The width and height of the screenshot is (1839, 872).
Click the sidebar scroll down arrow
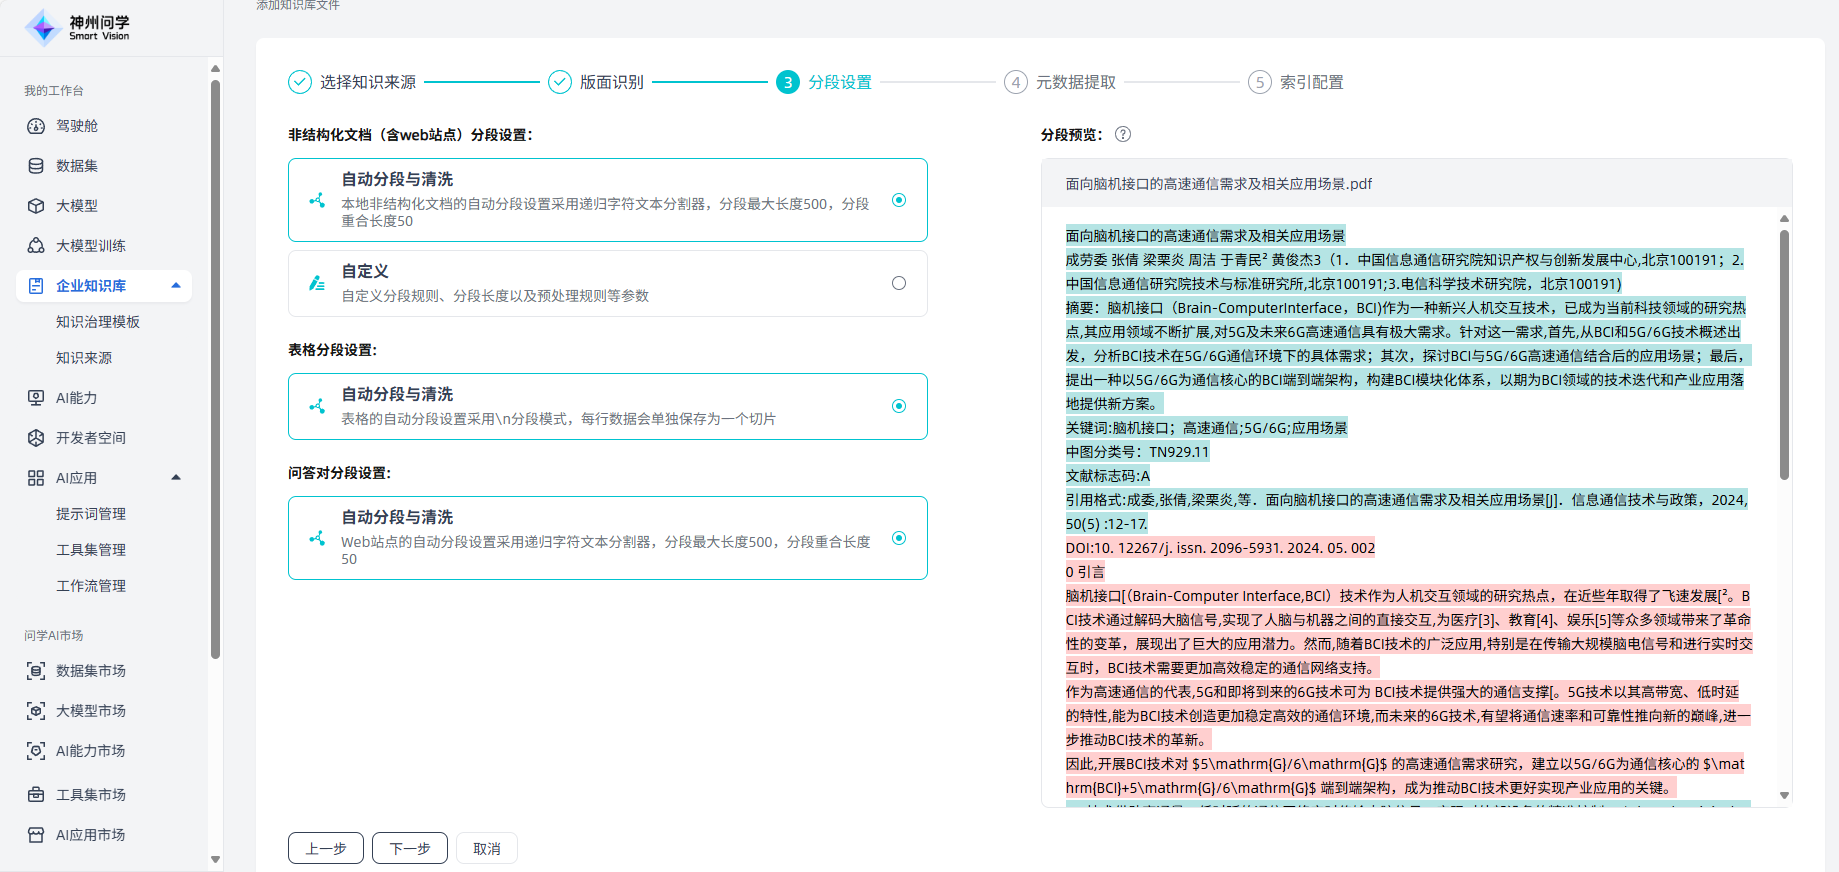pos(215,859)
